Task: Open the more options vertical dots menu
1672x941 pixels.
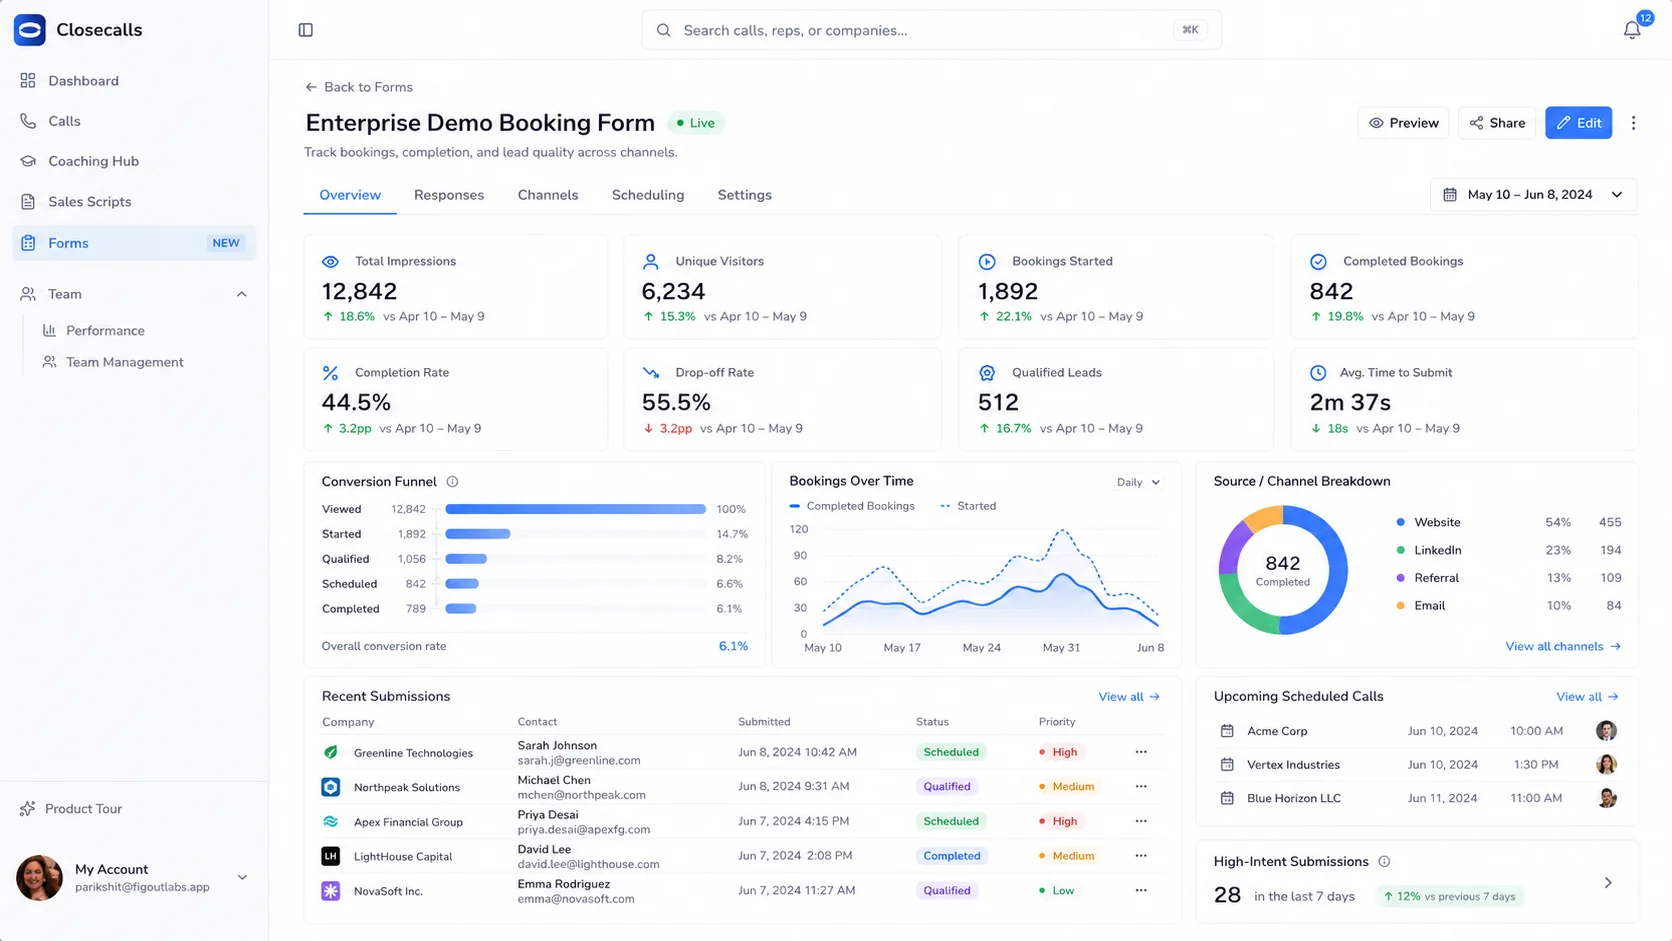Action: [1634, 123]
